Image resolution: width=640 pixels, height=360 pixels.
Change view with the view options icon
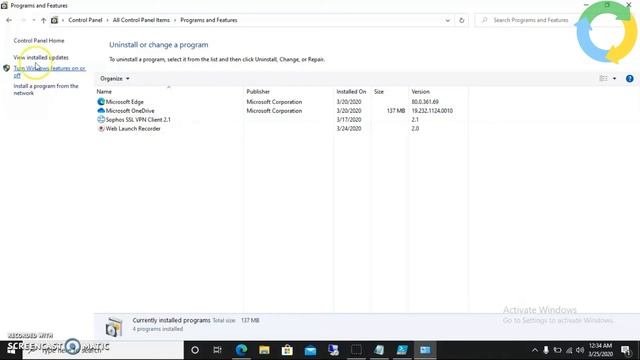tap(603, 78)
